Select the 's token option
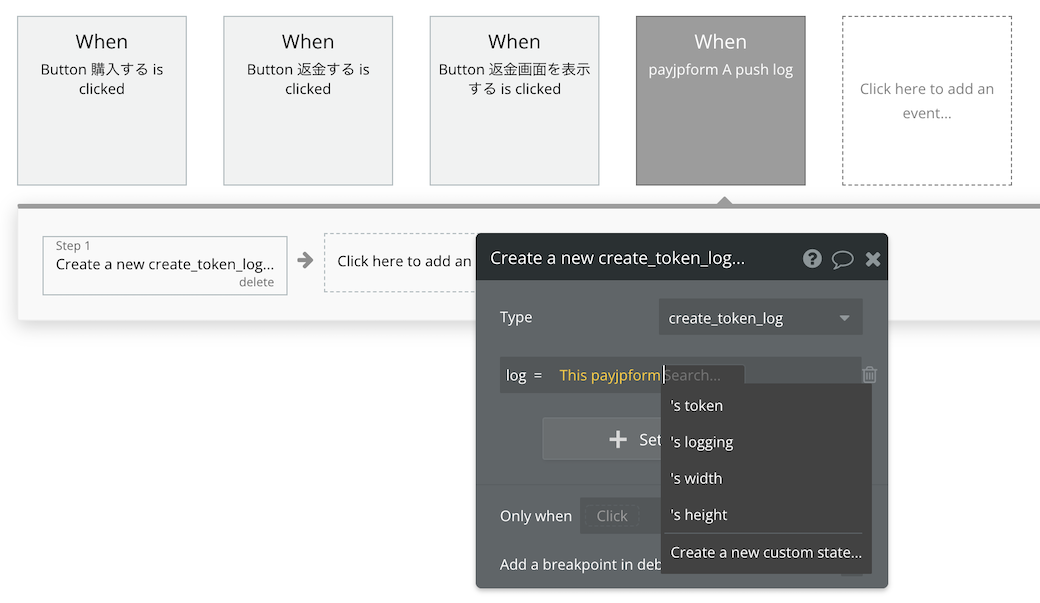 pos(766,405)
